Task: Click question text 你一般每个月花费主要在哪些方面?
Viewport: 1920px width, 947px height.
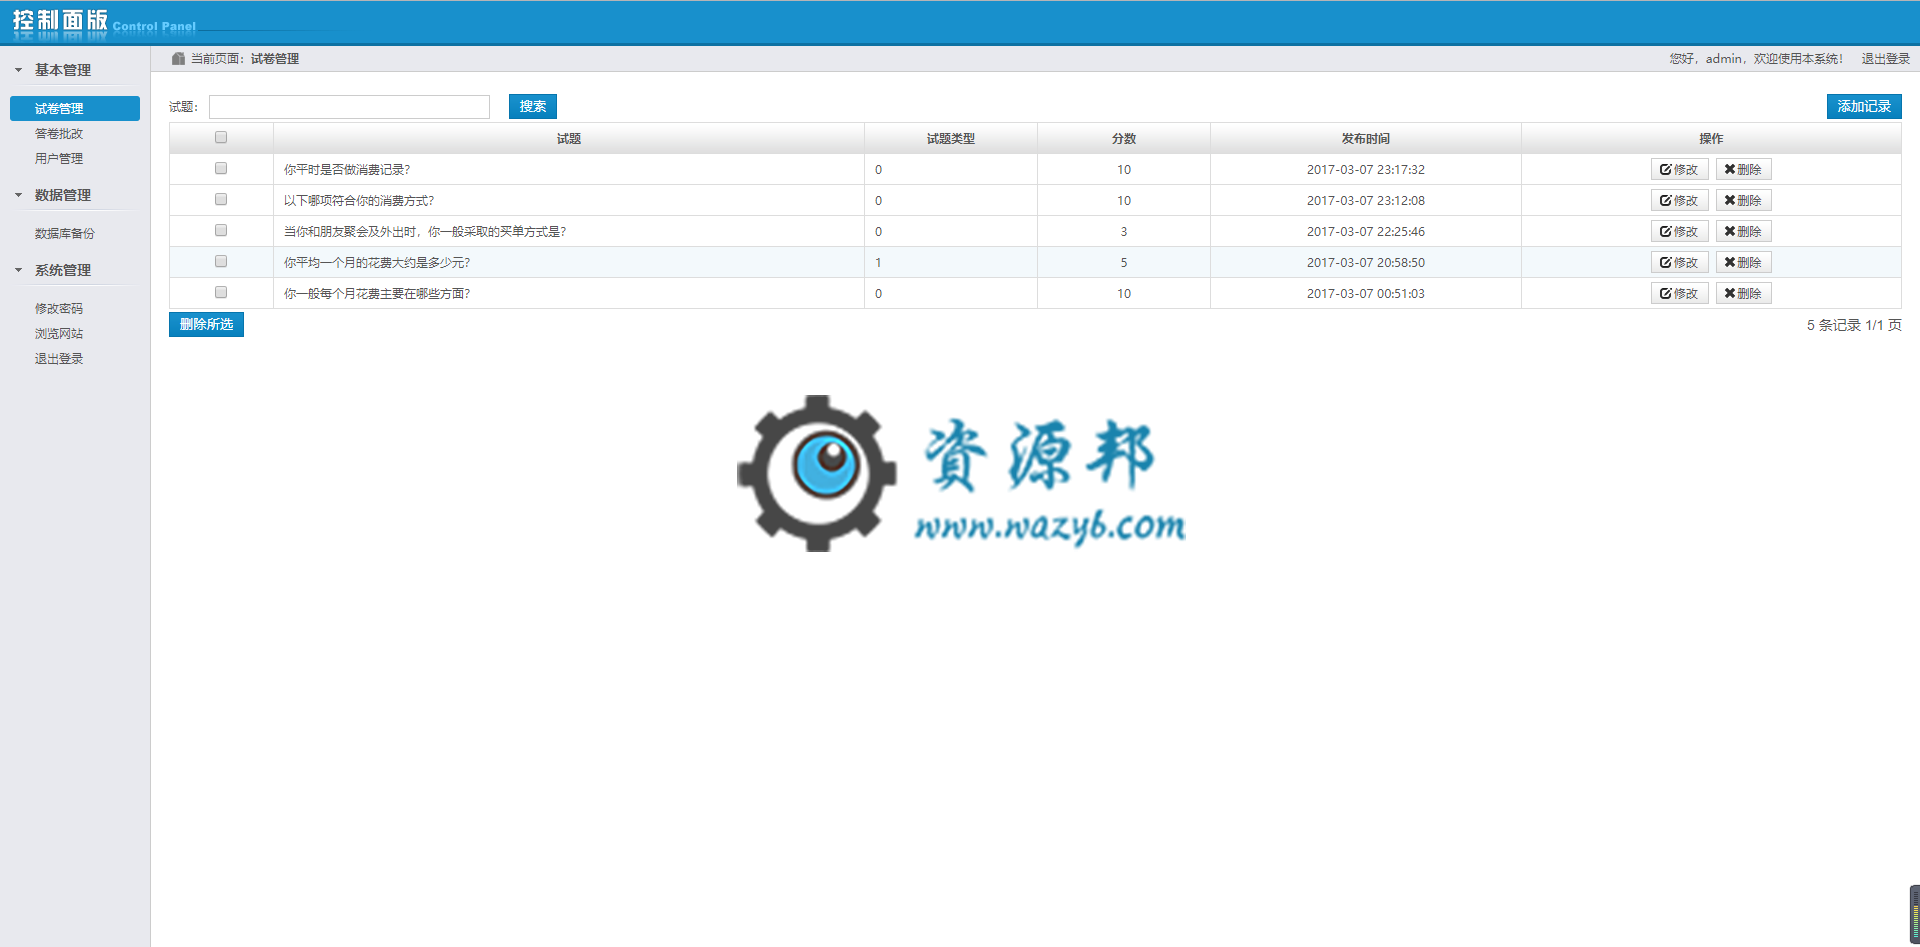Action: pyautogui.click(x=377, y=294)
